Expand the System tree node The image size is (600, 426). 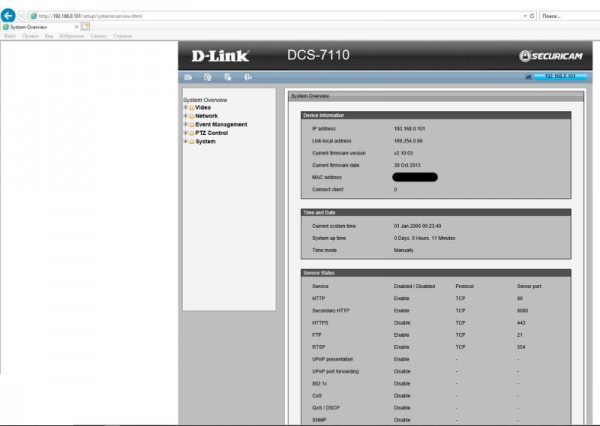186,141
